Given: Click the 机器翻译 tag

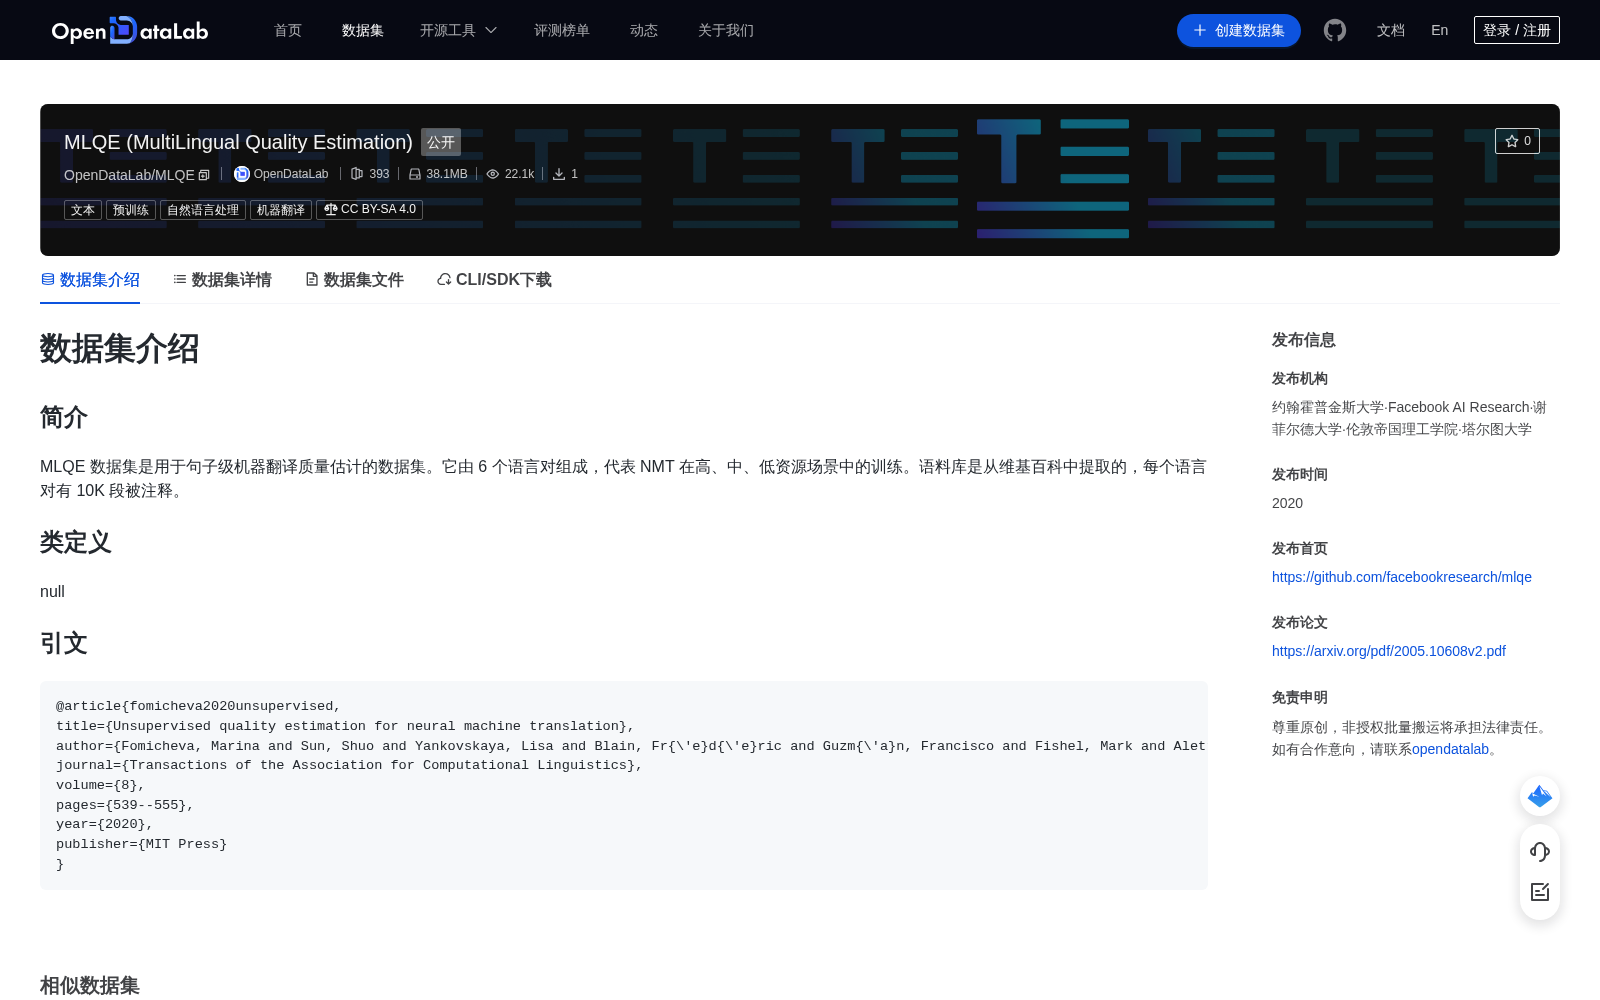Looking at the screenshot, I should click(281, 210).
